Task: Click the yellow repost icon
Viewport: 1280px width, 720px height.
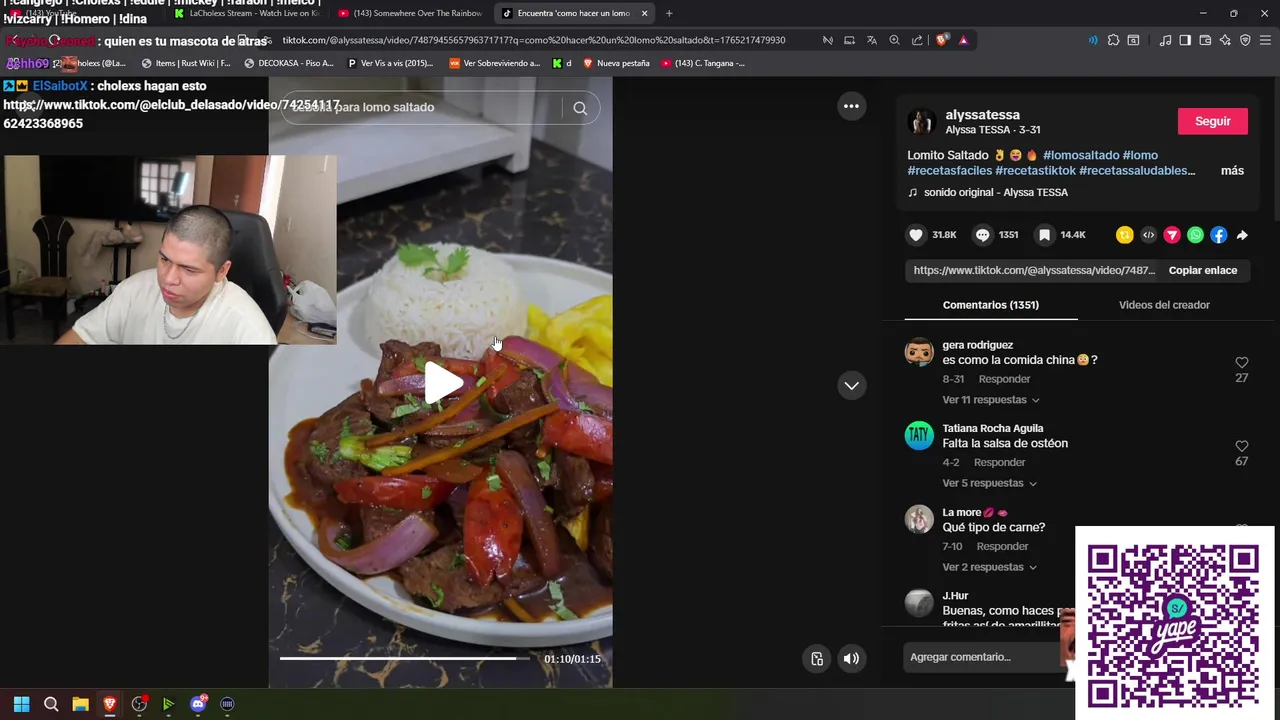Action: 1125,235
